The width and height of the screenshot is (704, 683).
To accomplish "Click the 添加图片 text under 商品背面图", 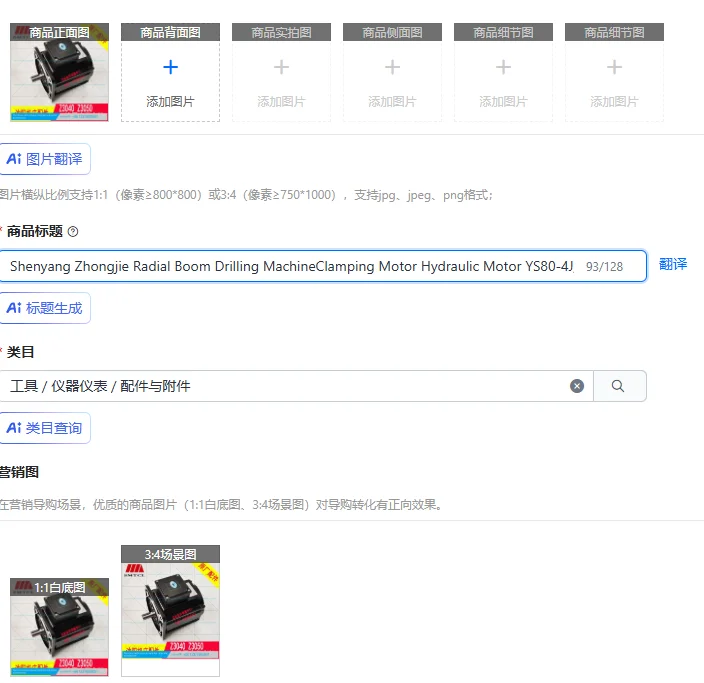I will click(170, 102).
